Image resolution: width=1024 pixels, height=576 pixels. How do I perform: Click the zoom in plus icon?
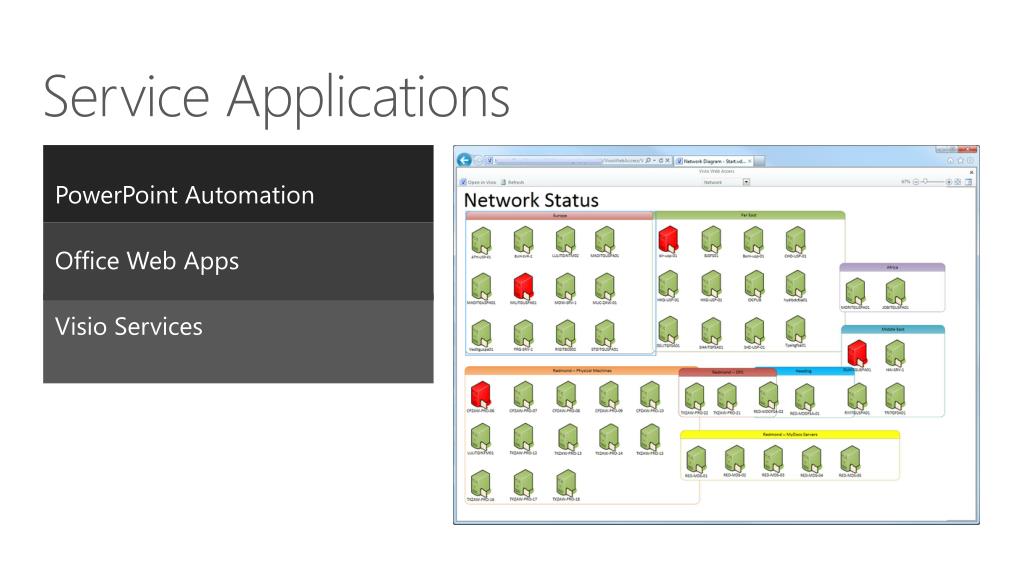point(949,182)
